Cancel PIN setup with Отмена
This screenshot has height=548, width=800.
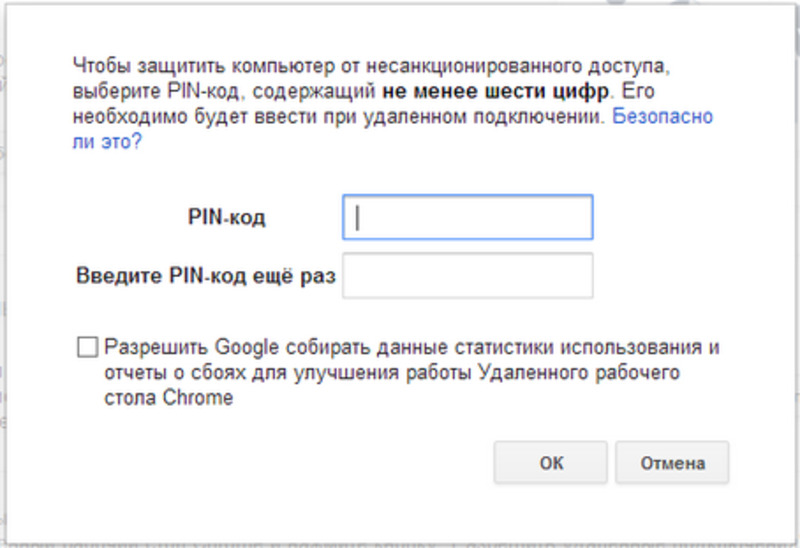coord(672,462)
